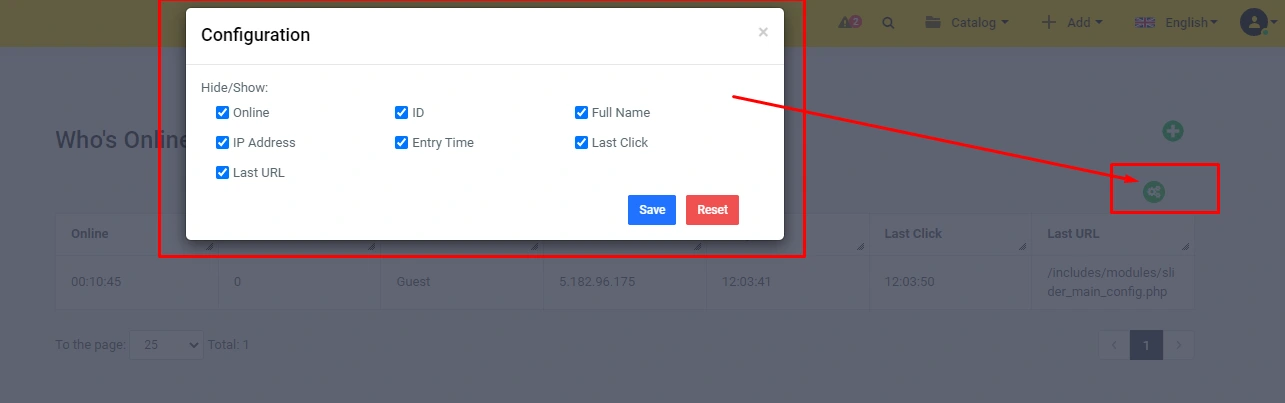Open the Add dropdown menu
The height and width of the screenshot is (403, 1285).
(x=1072, y=22)
